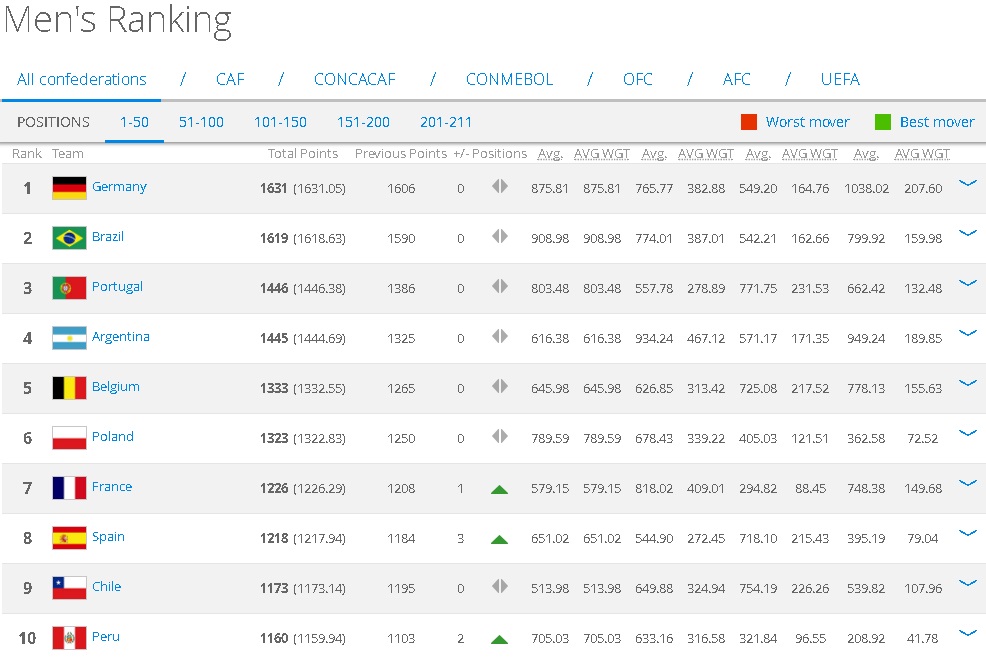The width and height of the screenshot is (986, 663).
Task: Click the red Worst mover swatch
Action: tap(748, 122)
